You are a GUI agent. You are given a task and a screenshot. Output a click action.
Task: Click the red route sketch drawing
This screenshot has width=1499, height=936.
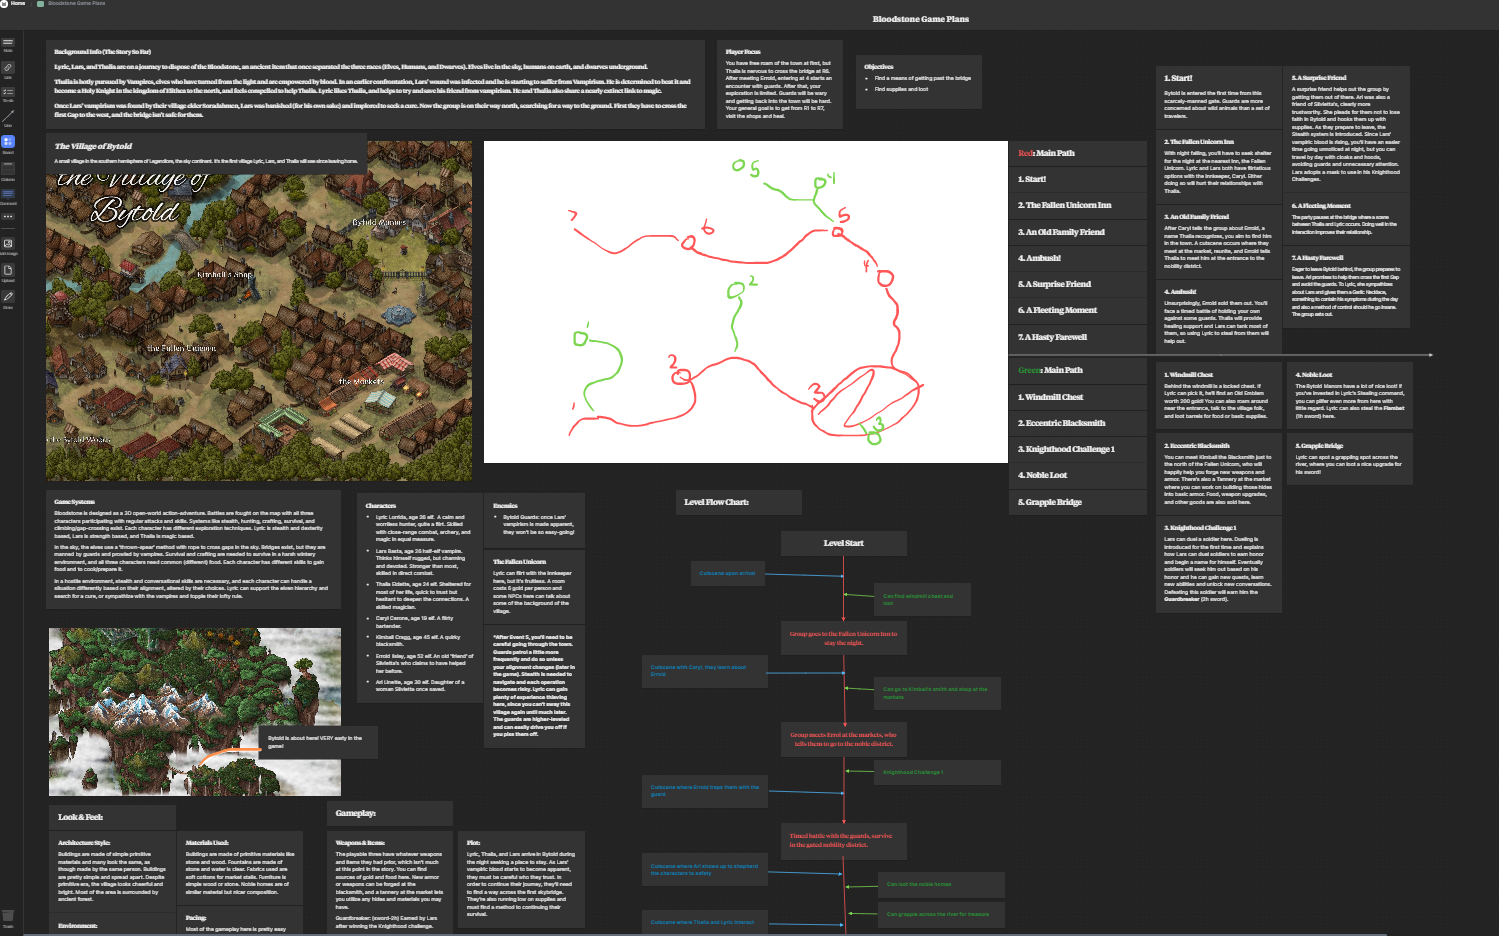coord(745,302)
